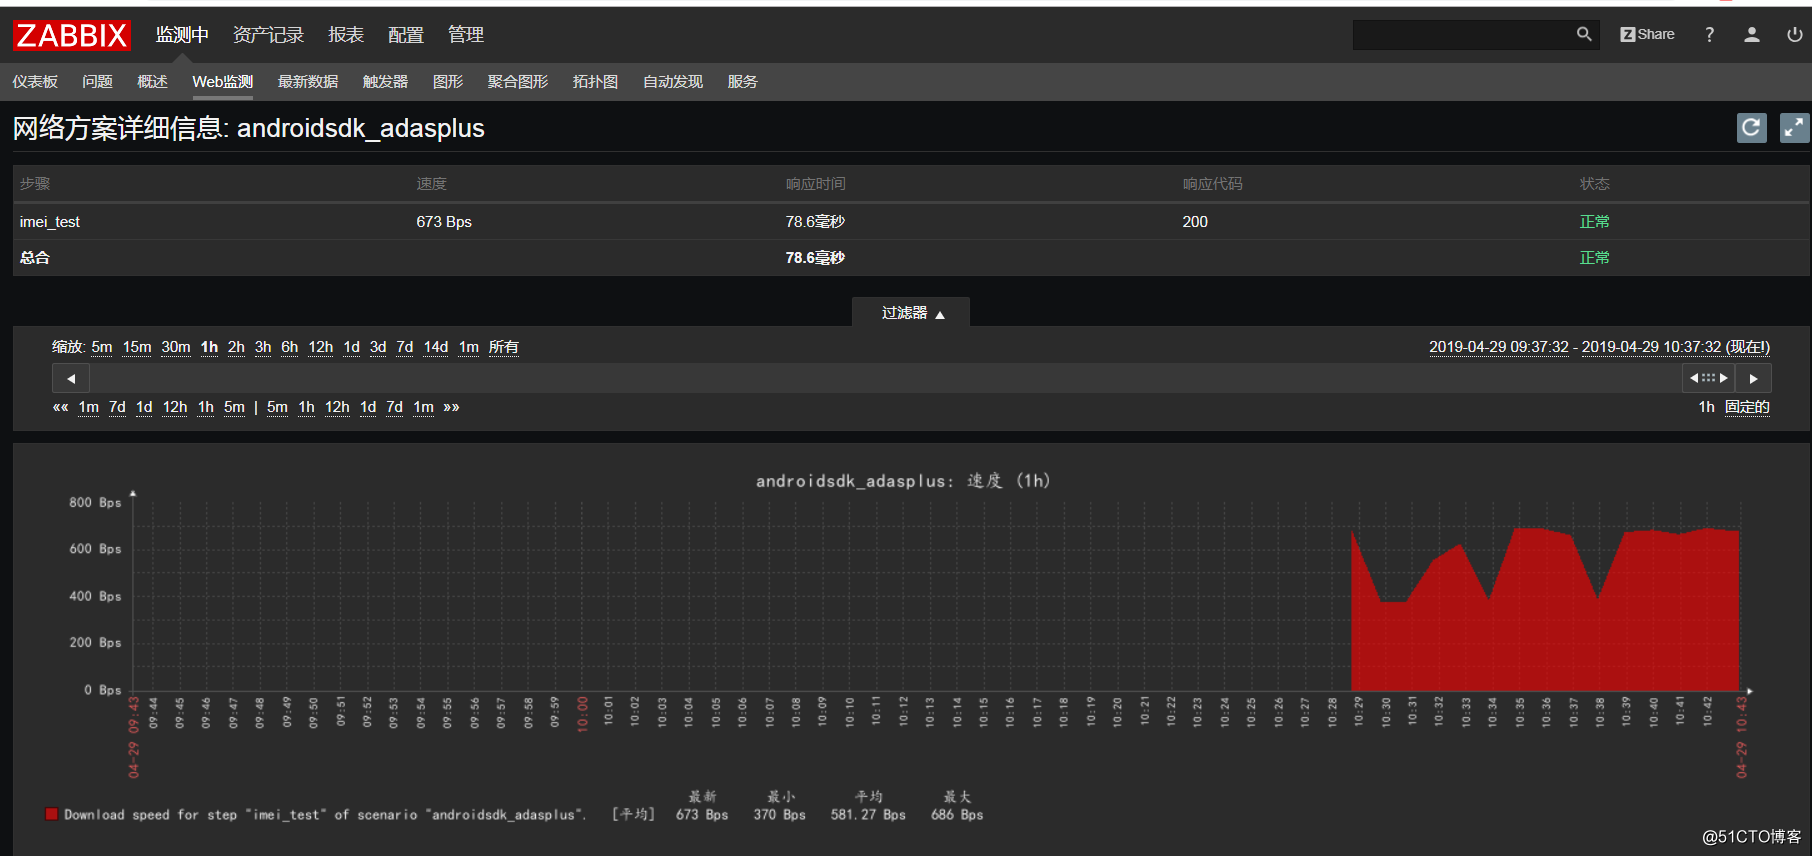Click the date range 2019-04-29 09:37:32 start
The image size is (1812, 856).
point(1499,347)
